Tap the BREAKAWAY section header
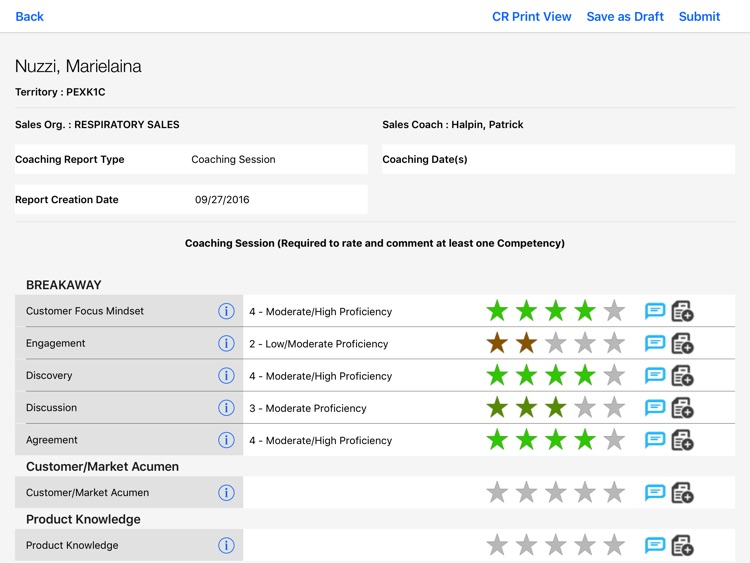 (64, 285)
